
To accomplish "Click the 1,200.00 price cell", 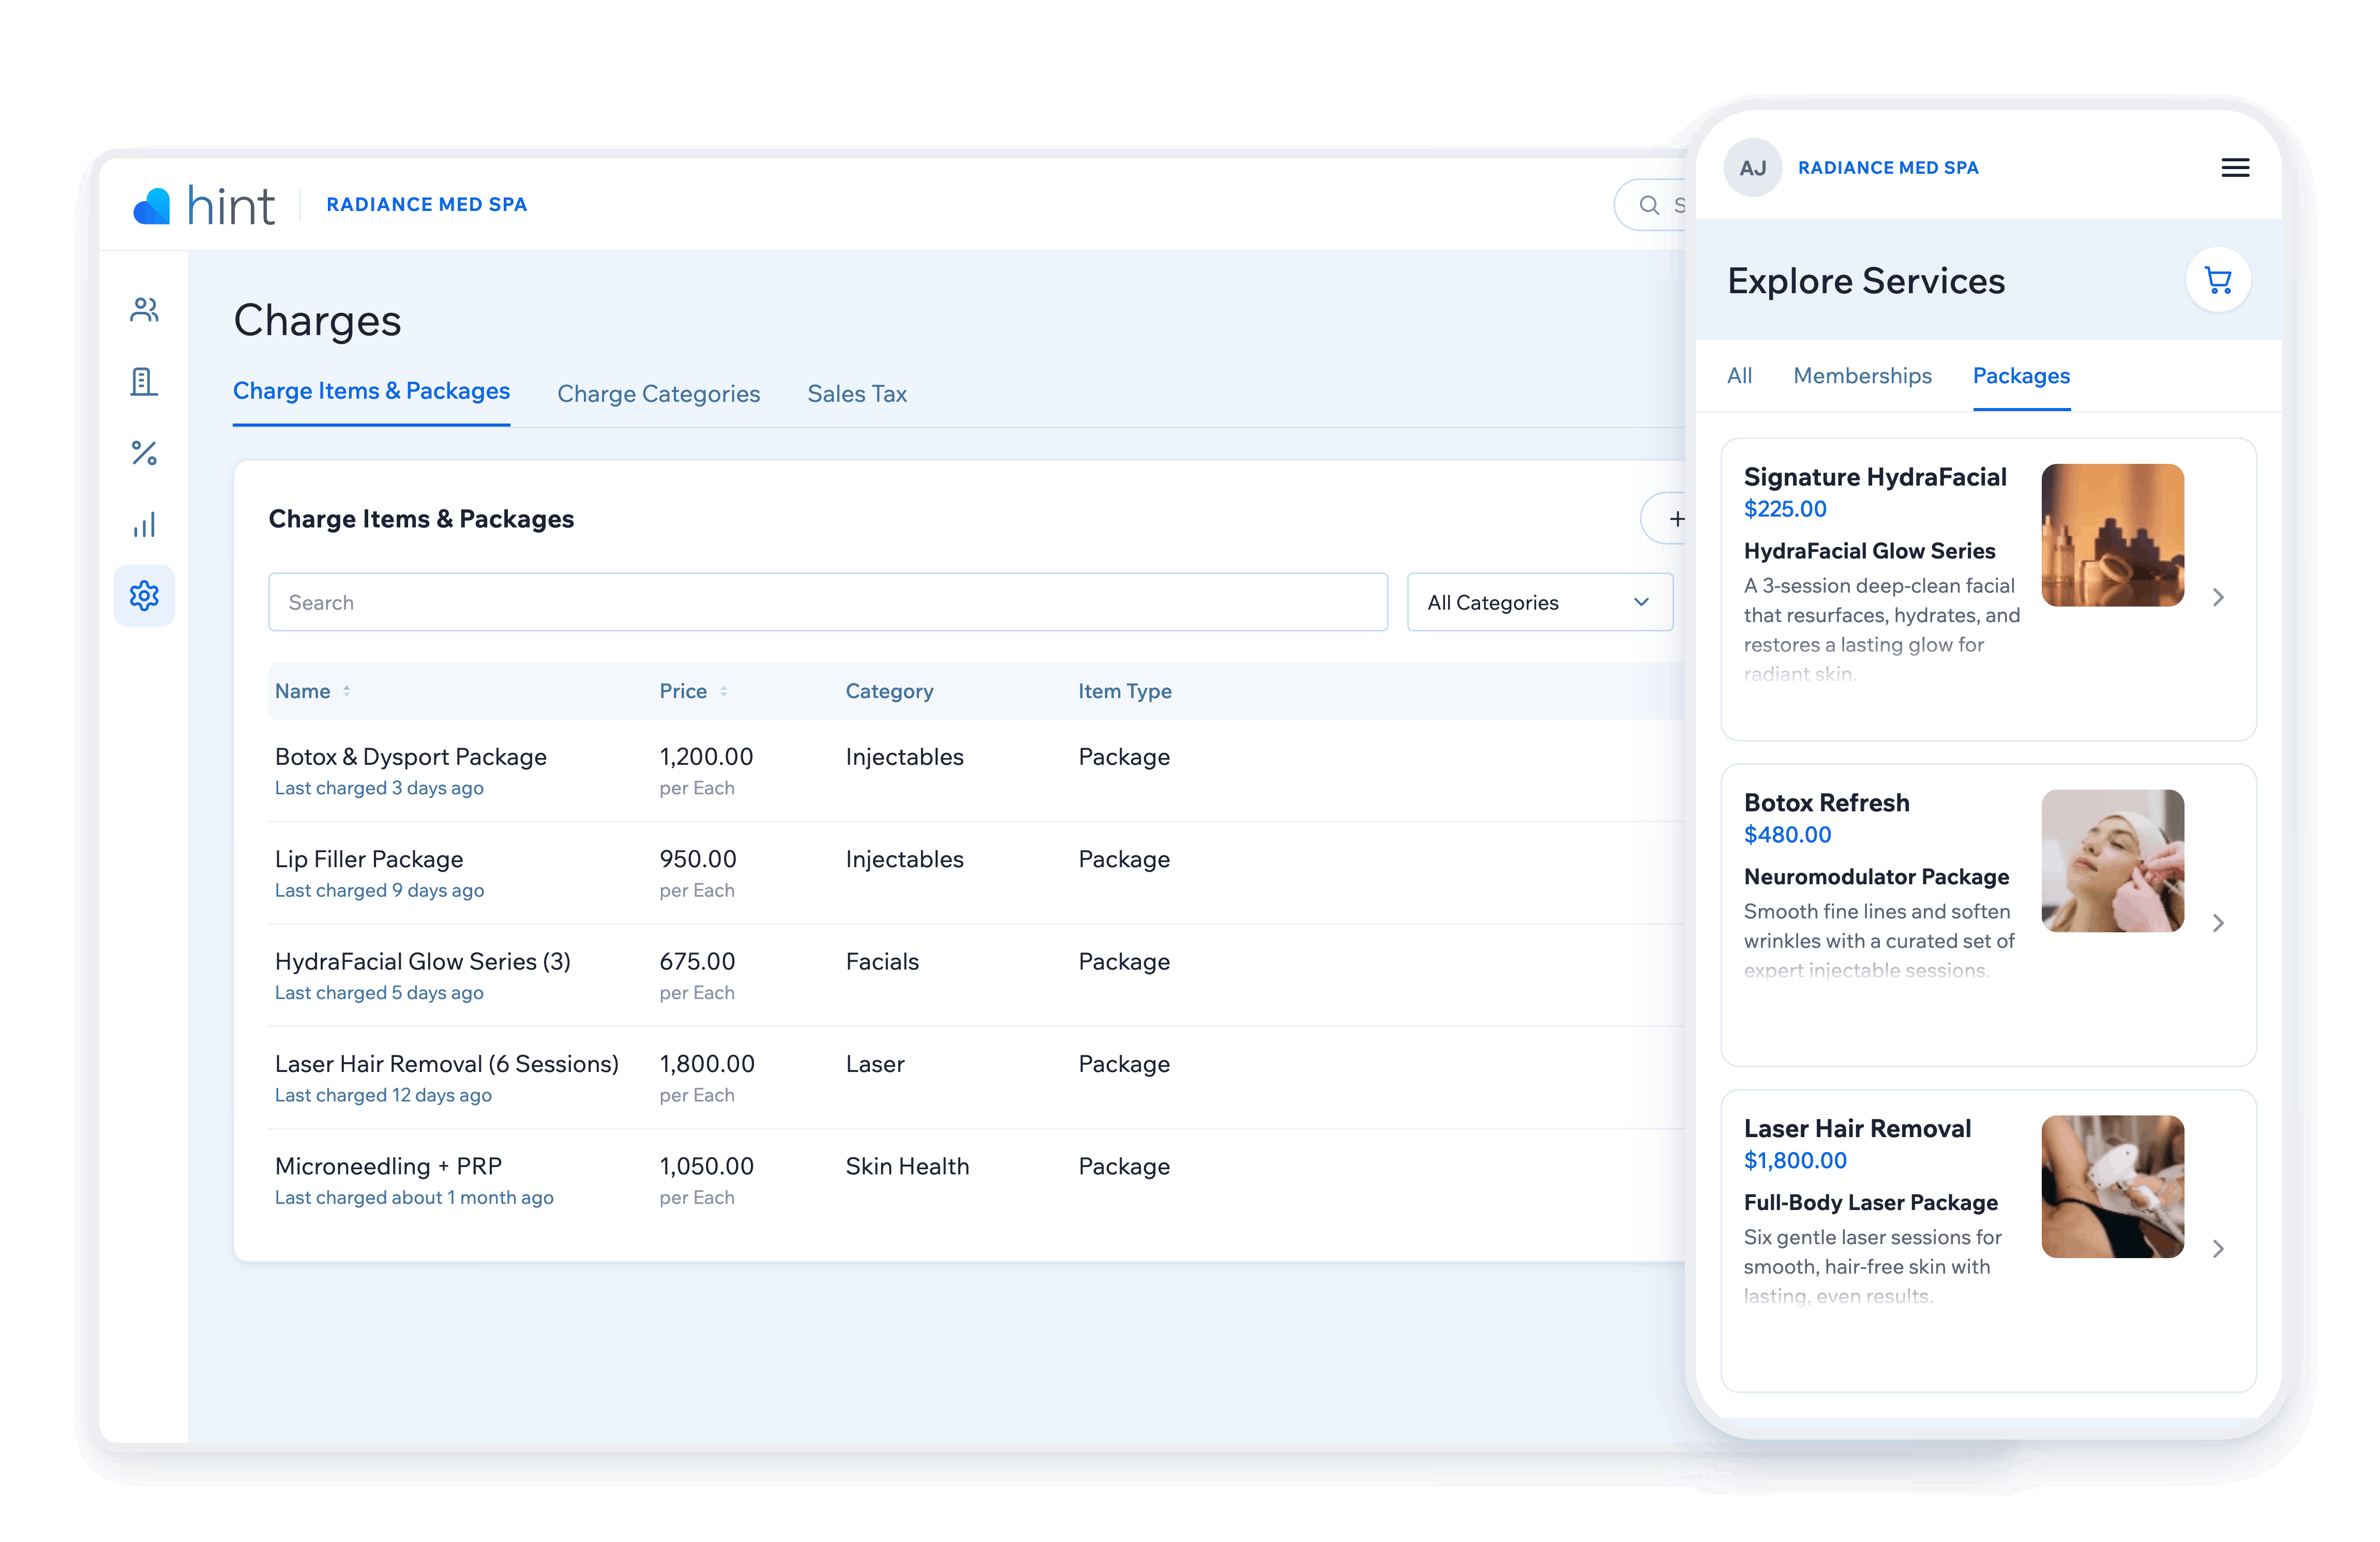I will coord(706,757).
